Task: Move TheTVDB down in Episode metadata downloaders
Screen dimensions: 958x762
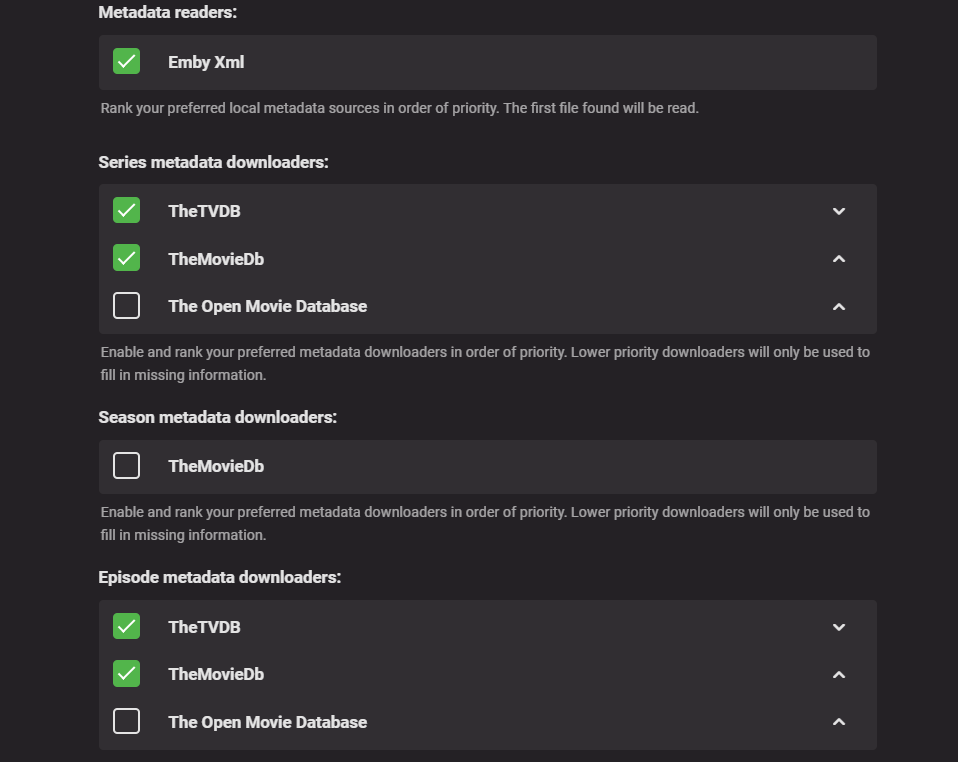Action: [839, 627]
